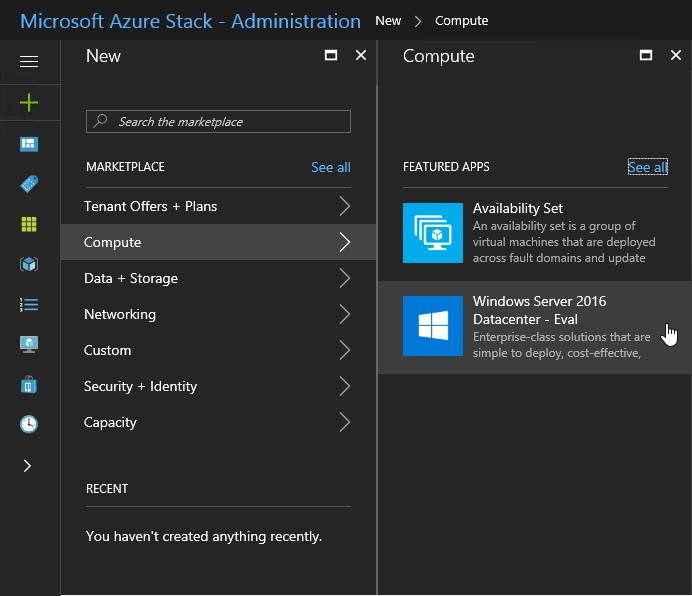
Task: Click the monitor Virtual machines sidebar icon
Action: tap(29, 344)
